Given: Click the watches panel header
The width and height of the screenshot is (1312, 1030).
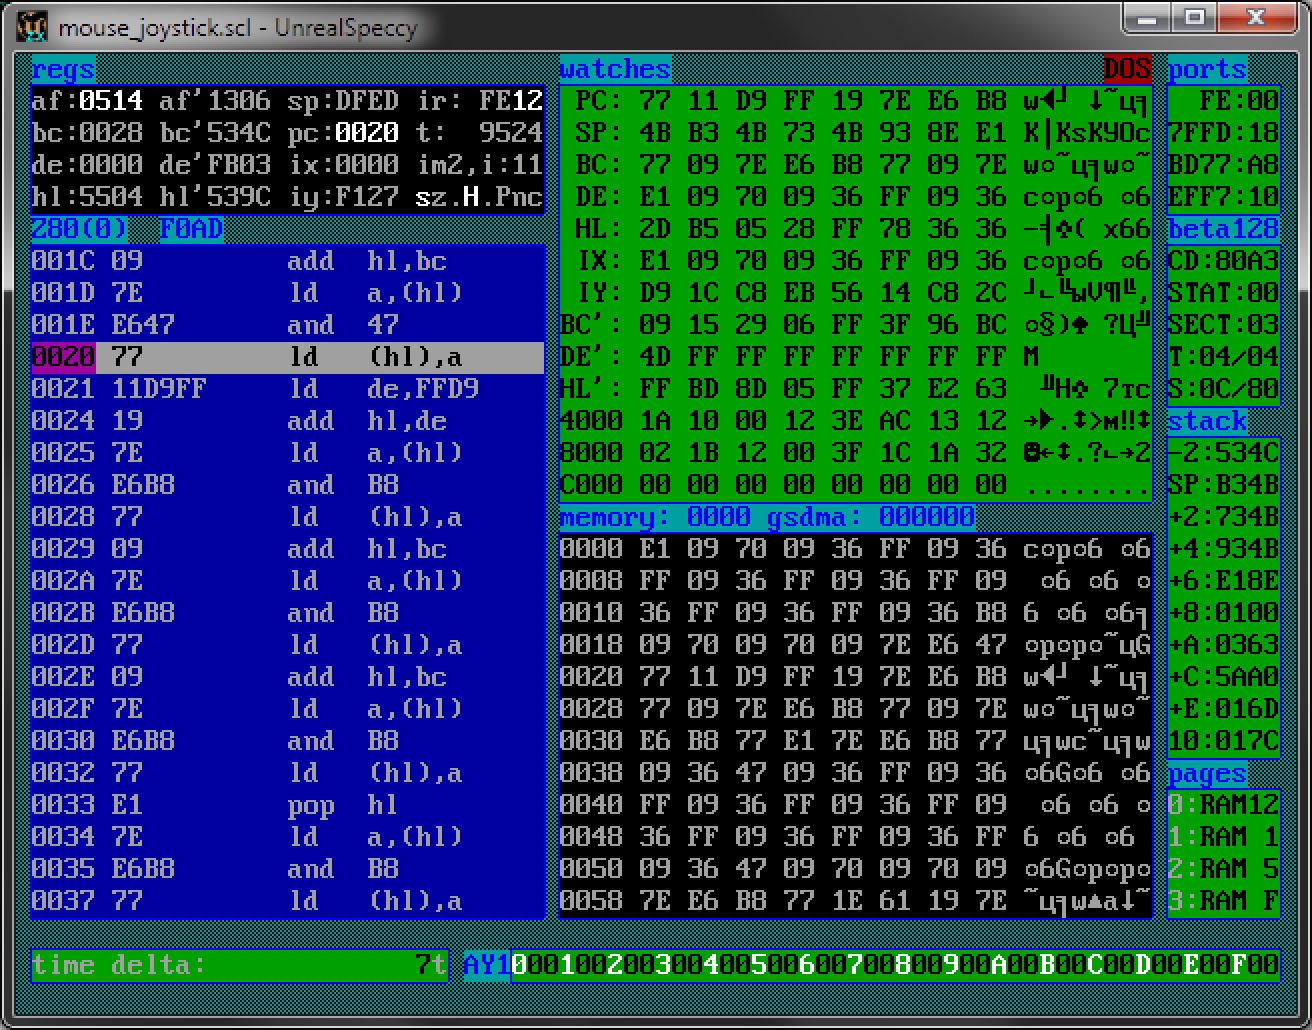Looking at the screenshot, I should click(614, 68).
